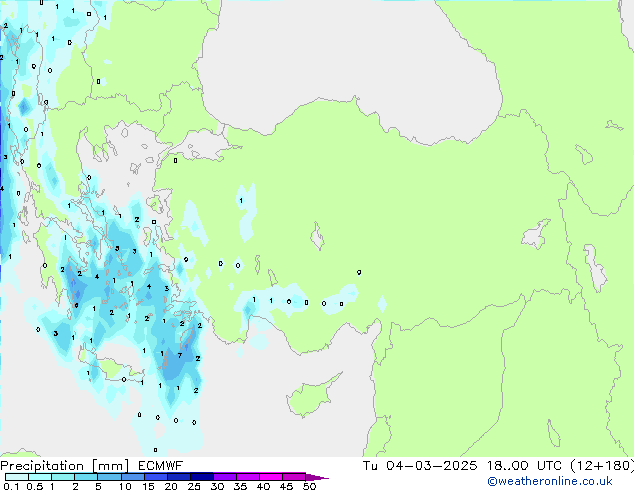
Task: Click the legend tick label "0.1"
Action: [x=11, y=486]
